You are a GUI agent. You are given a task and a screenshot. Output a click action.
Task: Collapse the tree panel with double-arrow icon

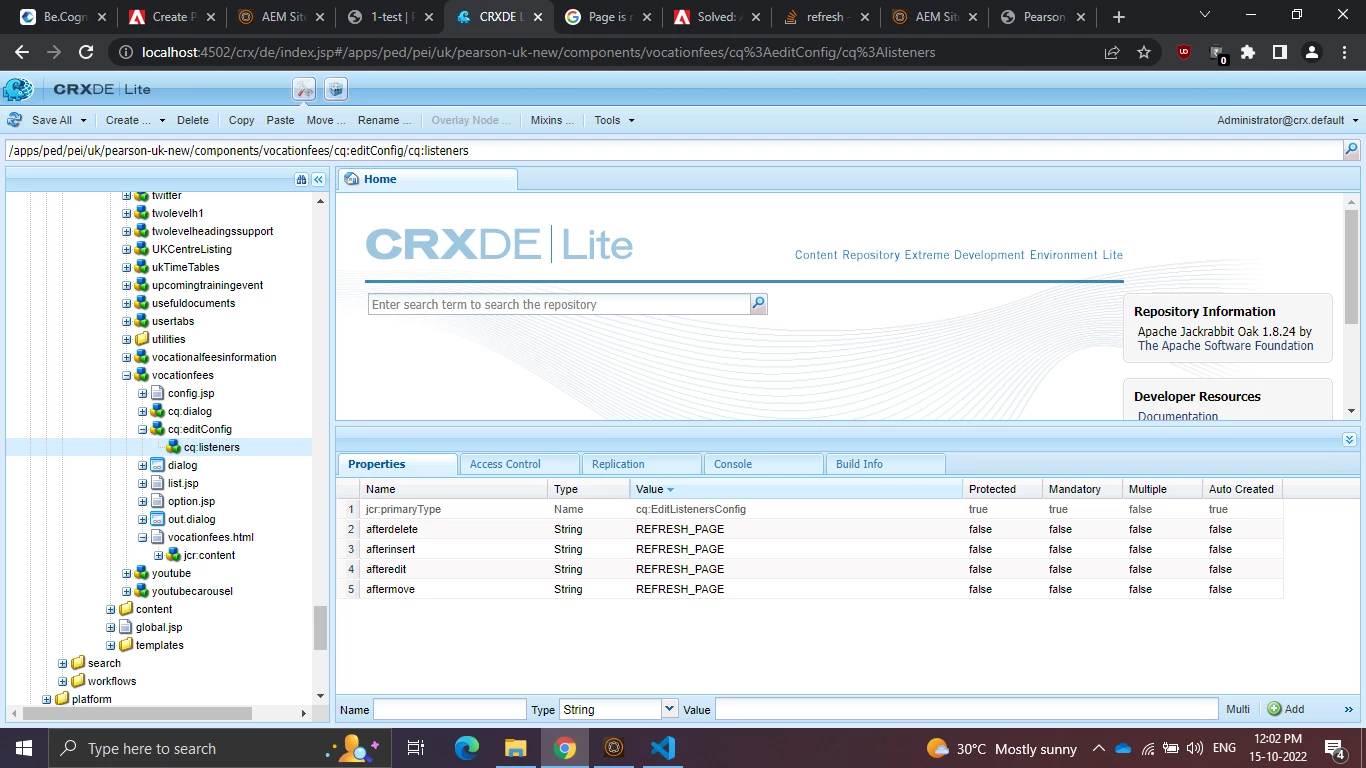point(318,179)
